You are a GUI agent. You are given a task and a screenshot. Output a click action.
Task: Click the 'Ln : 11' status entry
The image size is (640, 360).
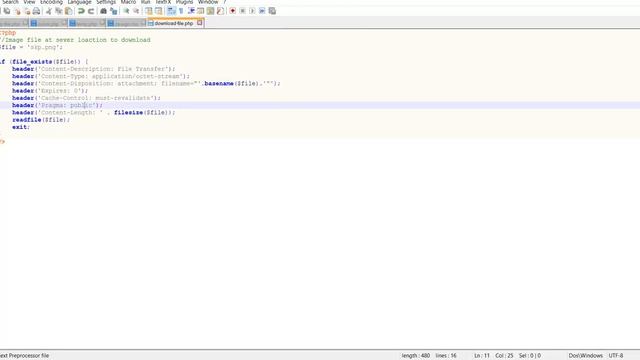482,356
